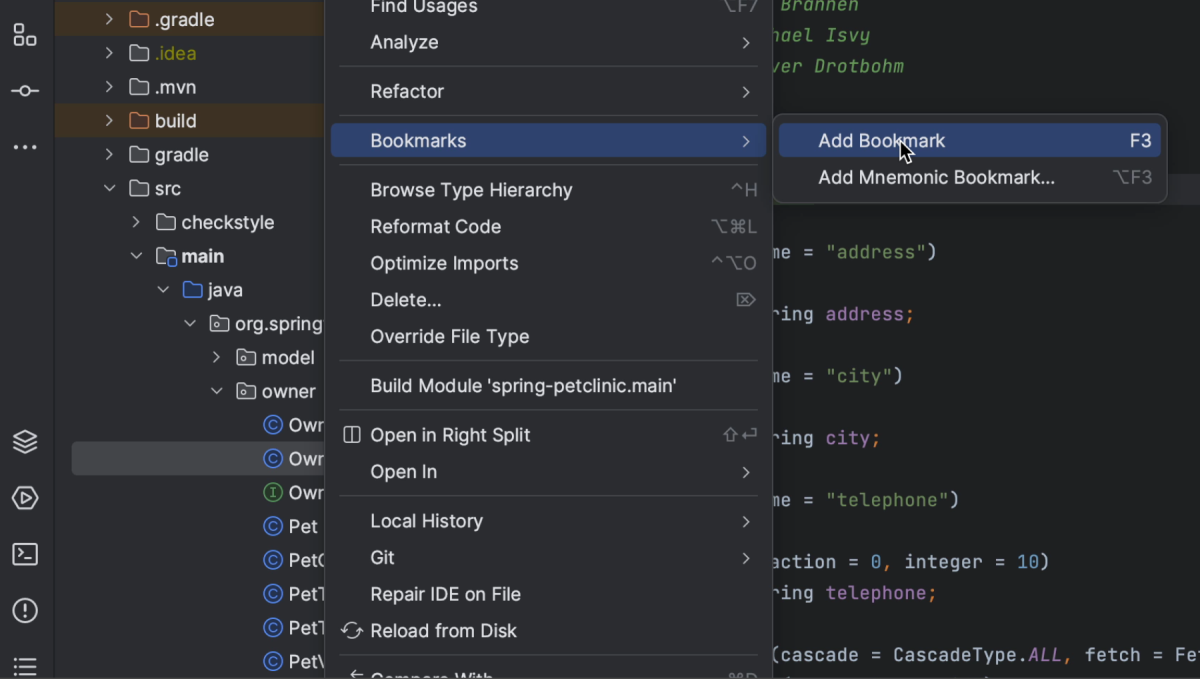The image size is (1200, 679).
Task: Open the Terminal tool window
Action: (x=24, y=554)
